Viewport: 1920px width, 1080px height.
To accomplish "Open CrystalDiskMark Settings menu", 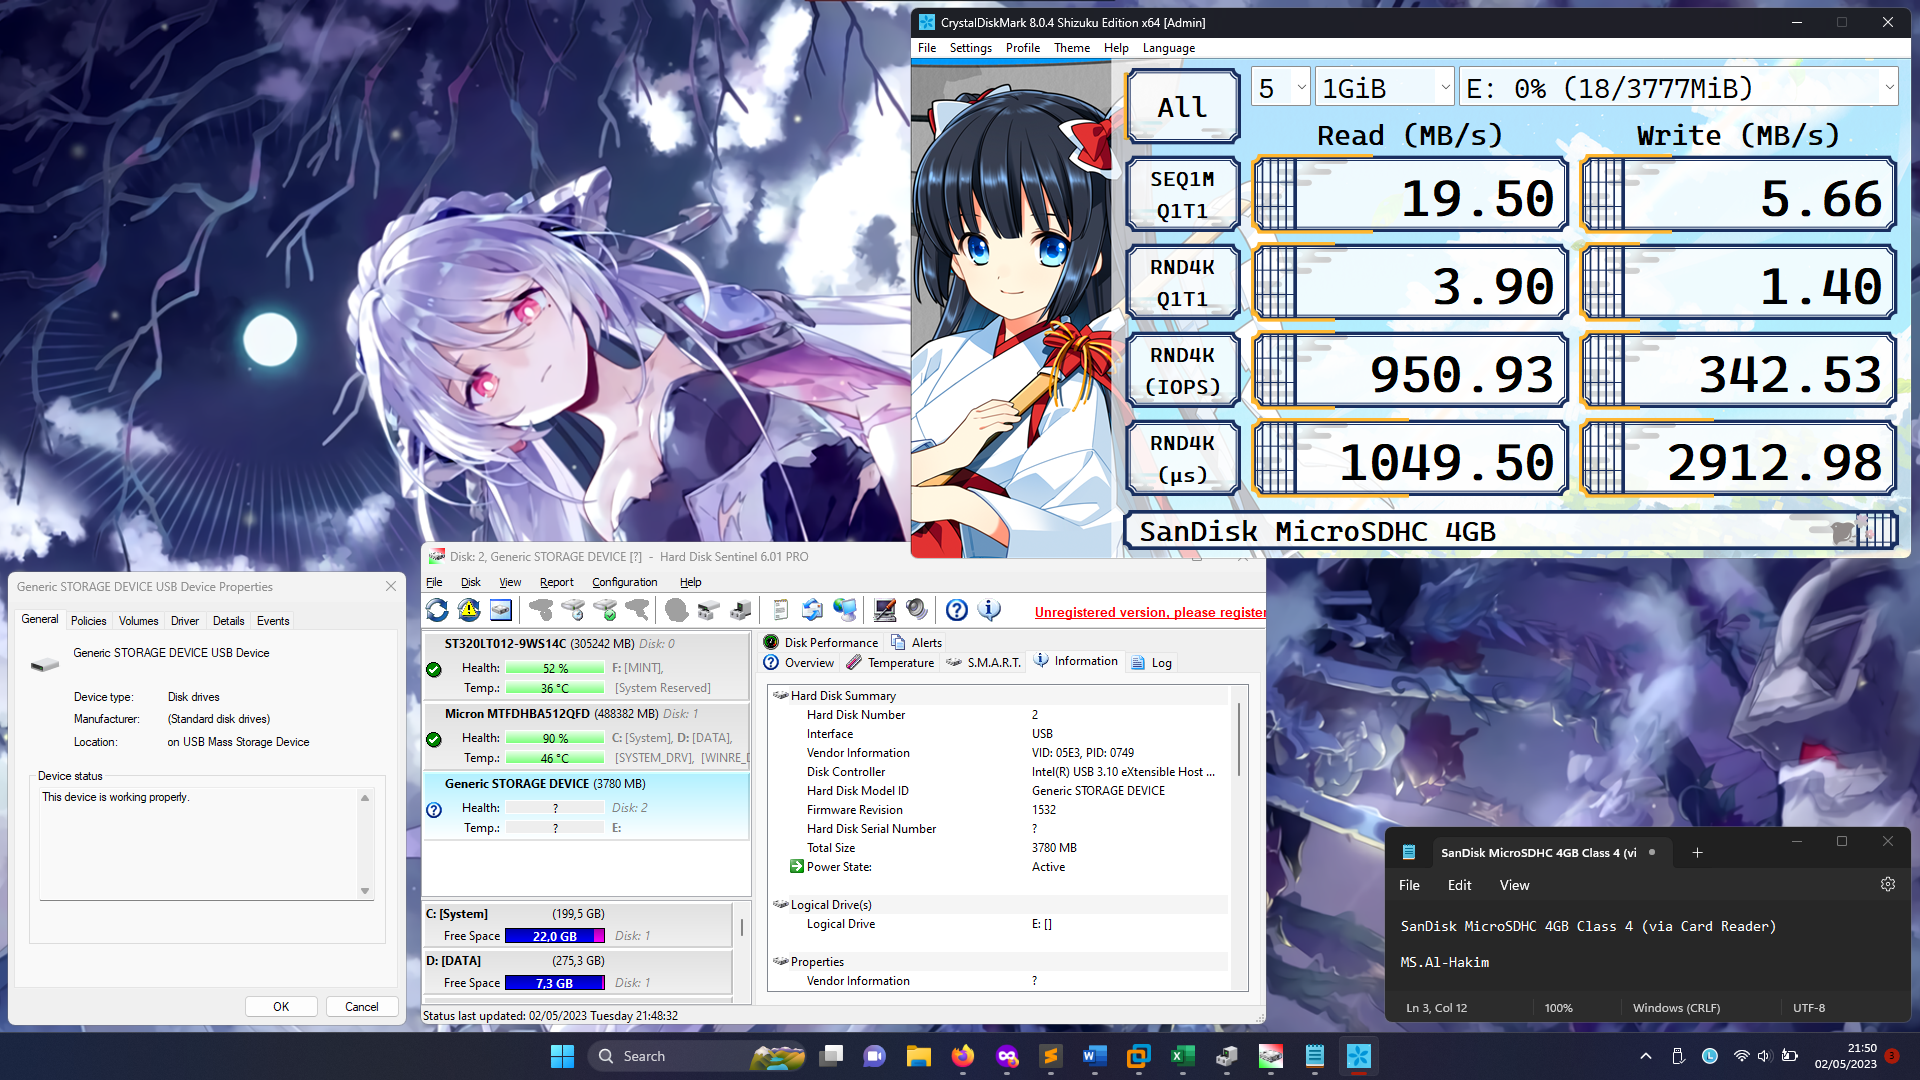I will [970, 48].
